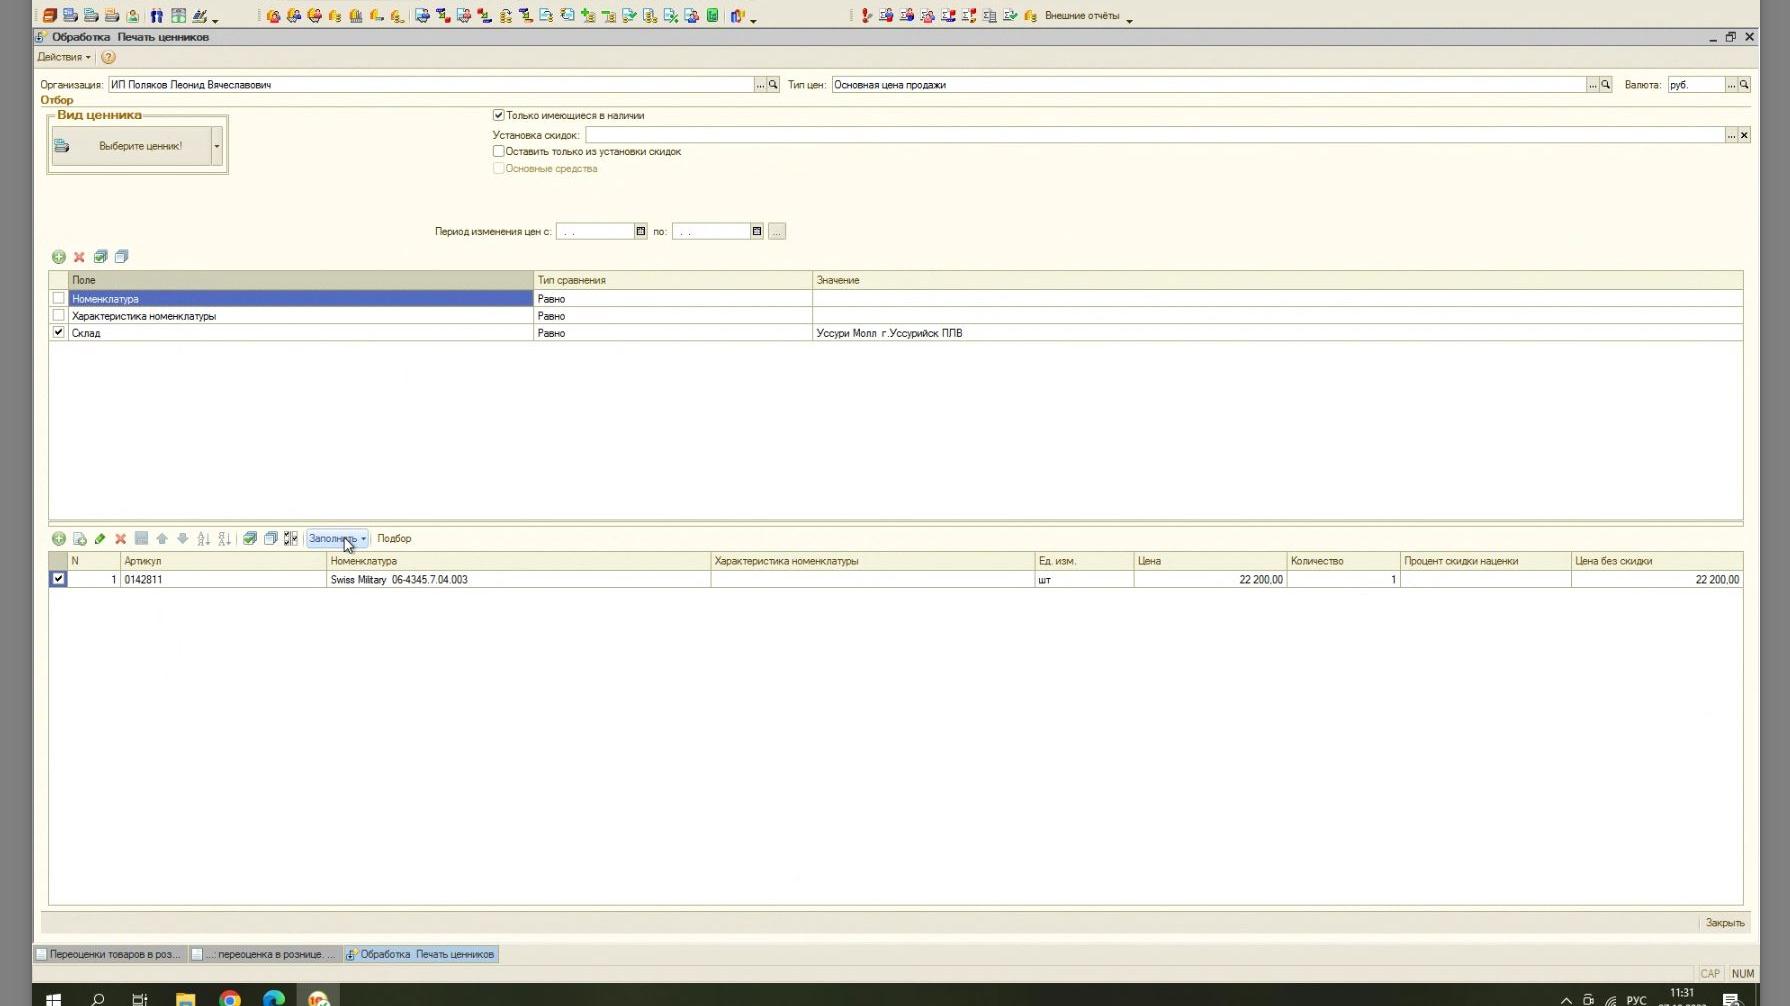Copy the selected row in the lower table

pyautogui.click(x=79, y=539)
